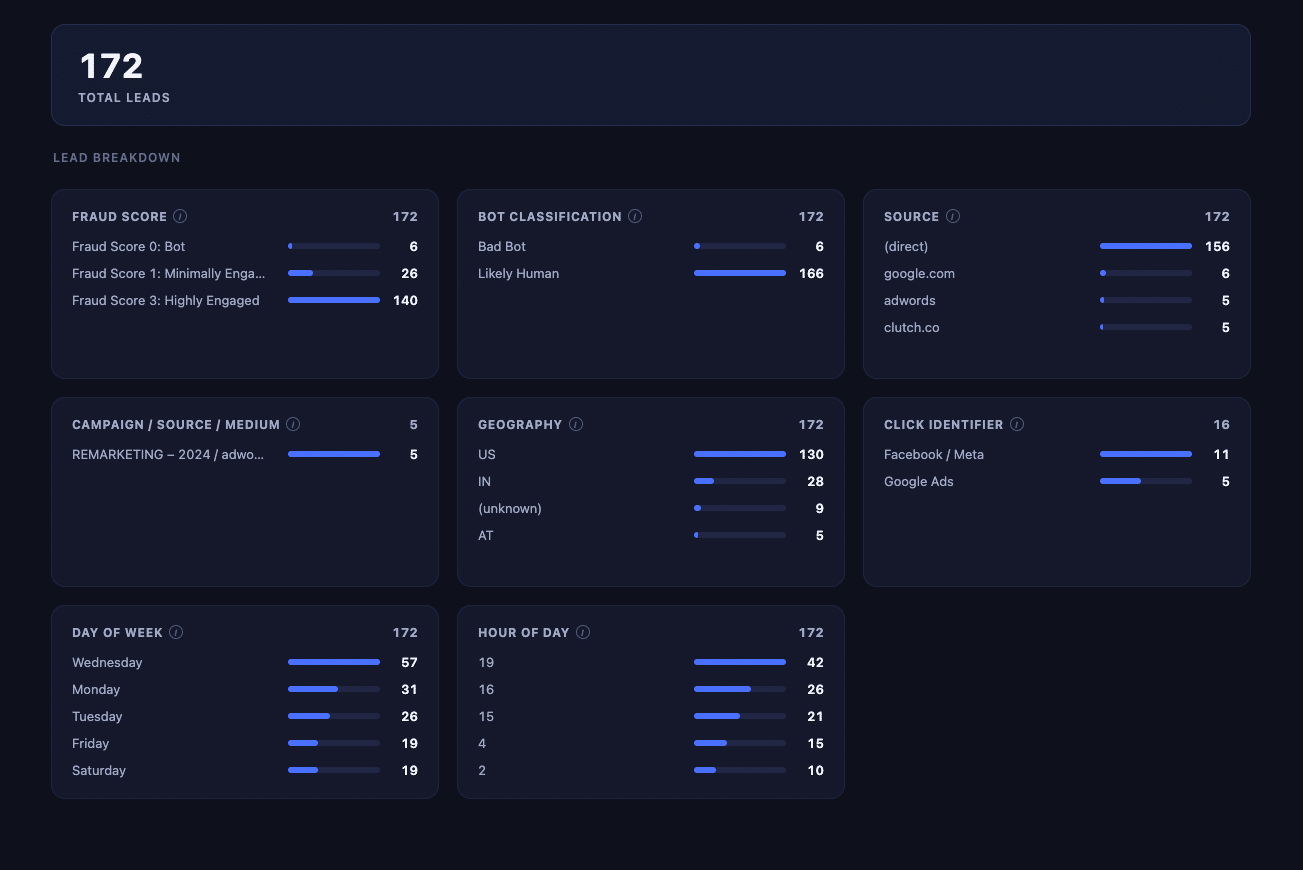This screenshot has width=1303, height=870.
Task: Select the AT geography label
Action: point(486,535)
